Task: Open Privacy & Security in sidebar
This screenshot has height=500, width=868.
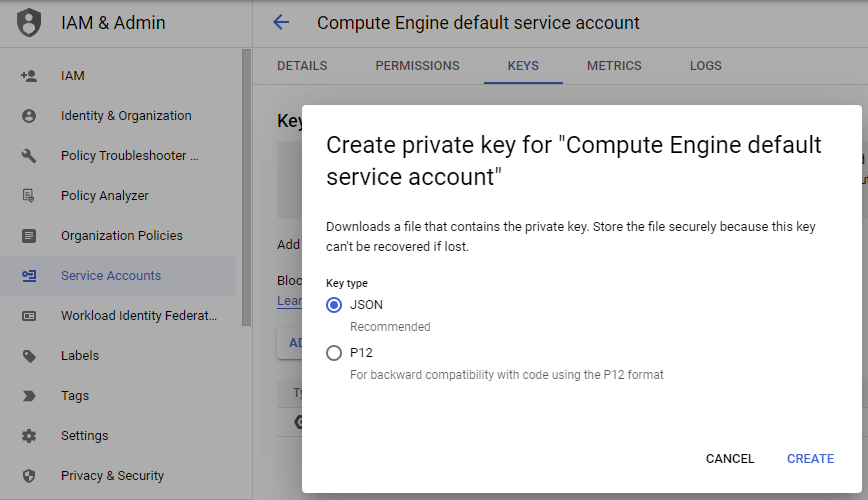Action: click(112, 476)
